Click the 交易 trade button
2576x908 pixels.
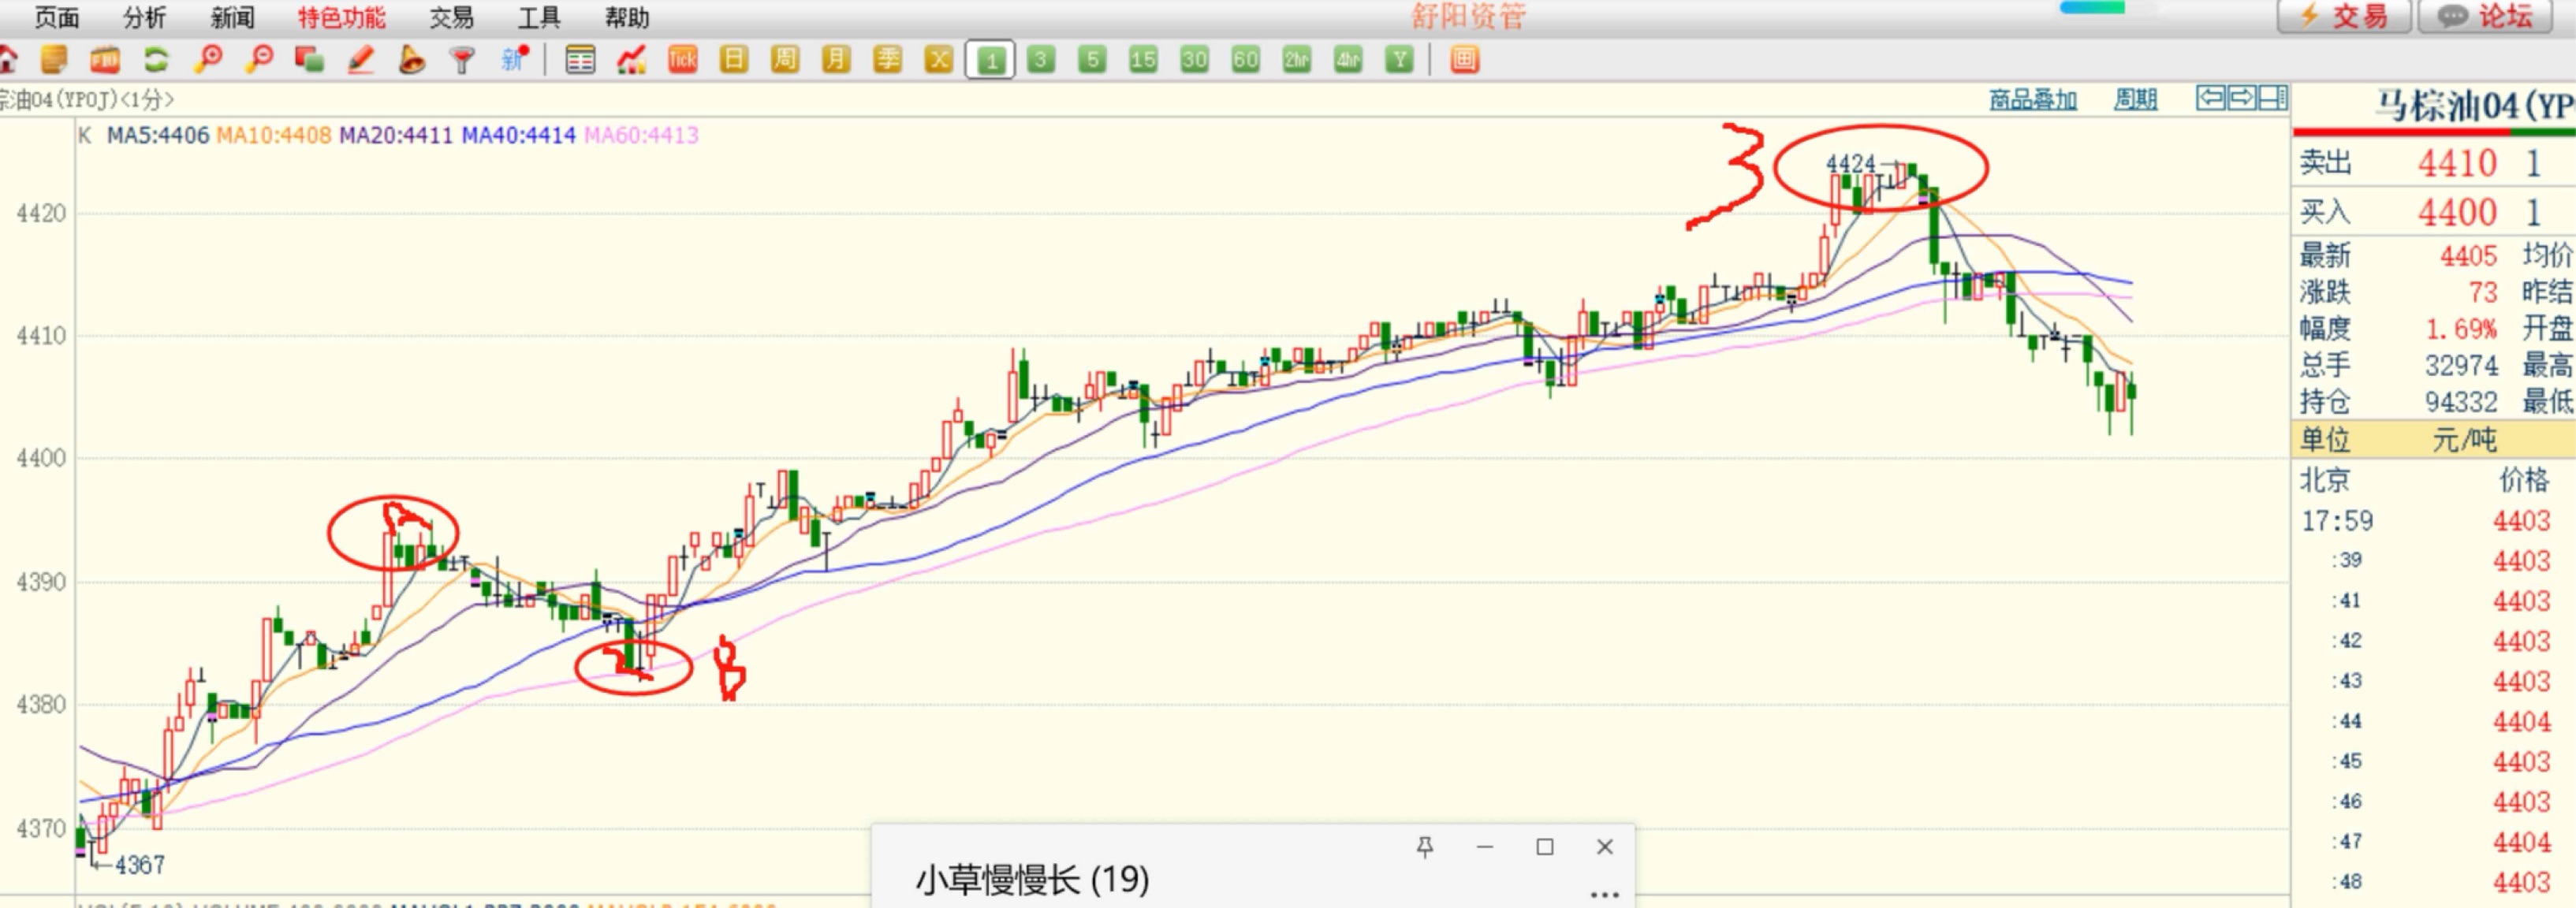pos(2344,17)
